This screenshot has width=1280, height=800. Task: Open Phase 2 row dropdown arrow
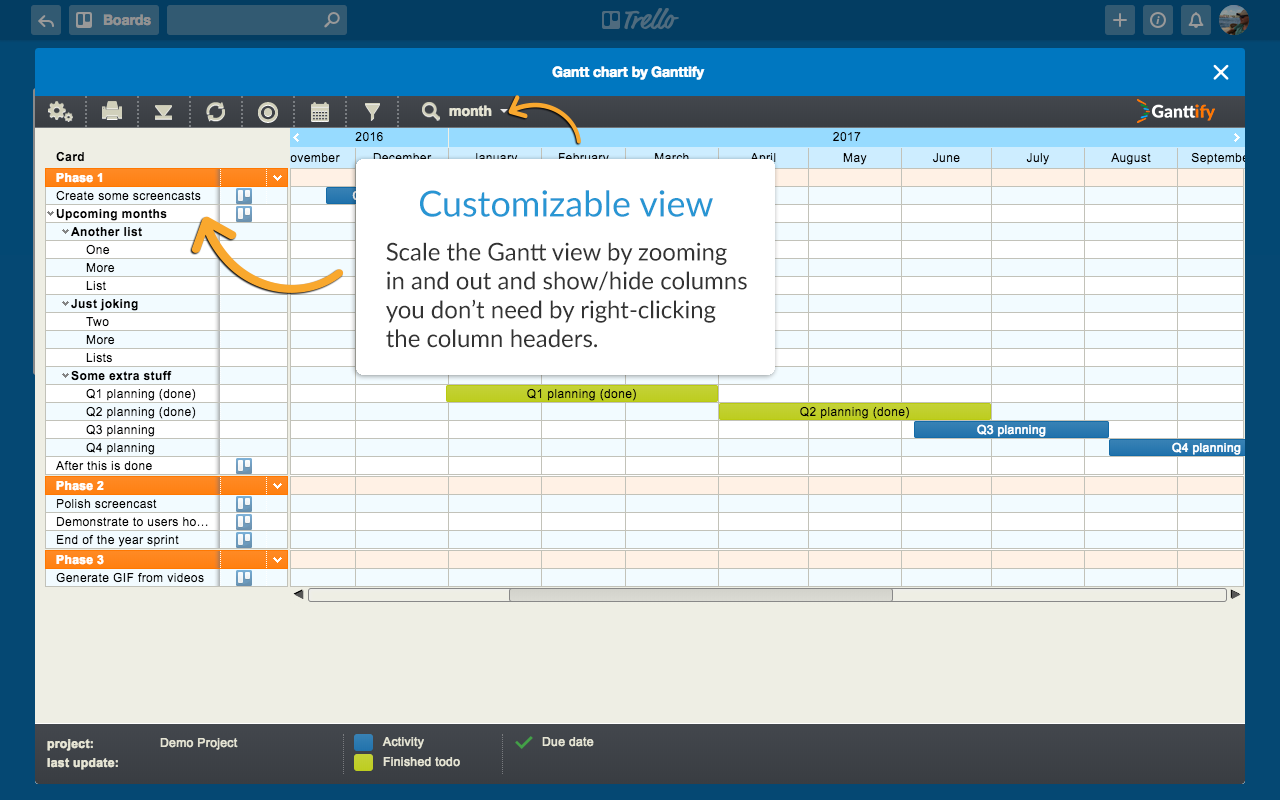[277, 486]
